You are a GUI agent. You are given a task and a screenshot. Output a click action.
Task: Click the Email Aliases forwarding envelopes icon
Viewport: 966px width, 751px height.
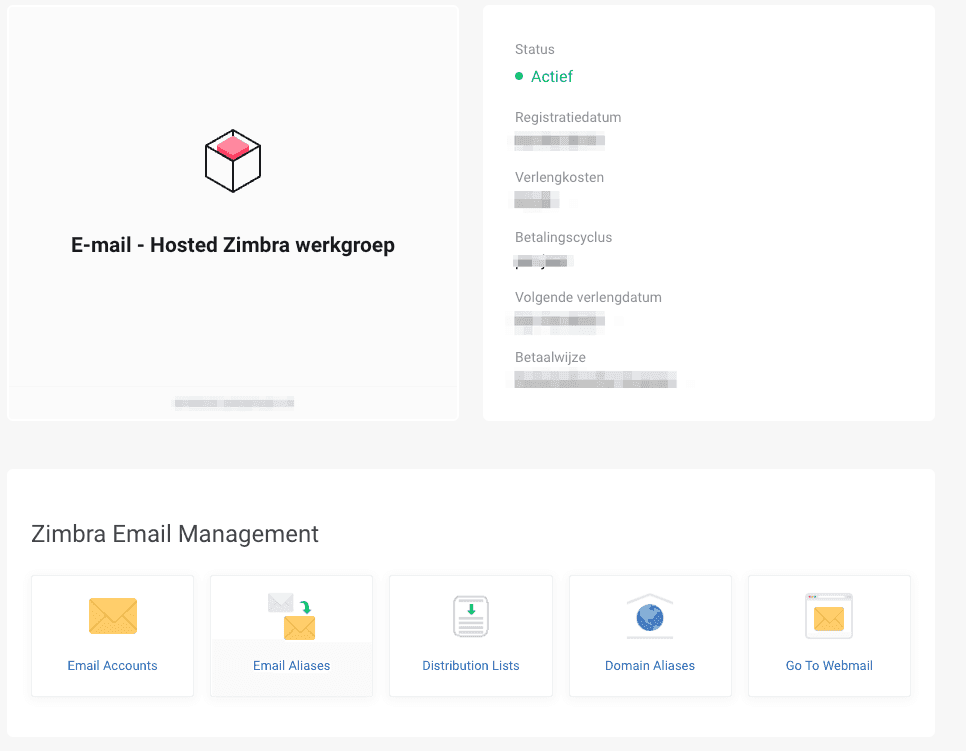[x=291, y=616]
